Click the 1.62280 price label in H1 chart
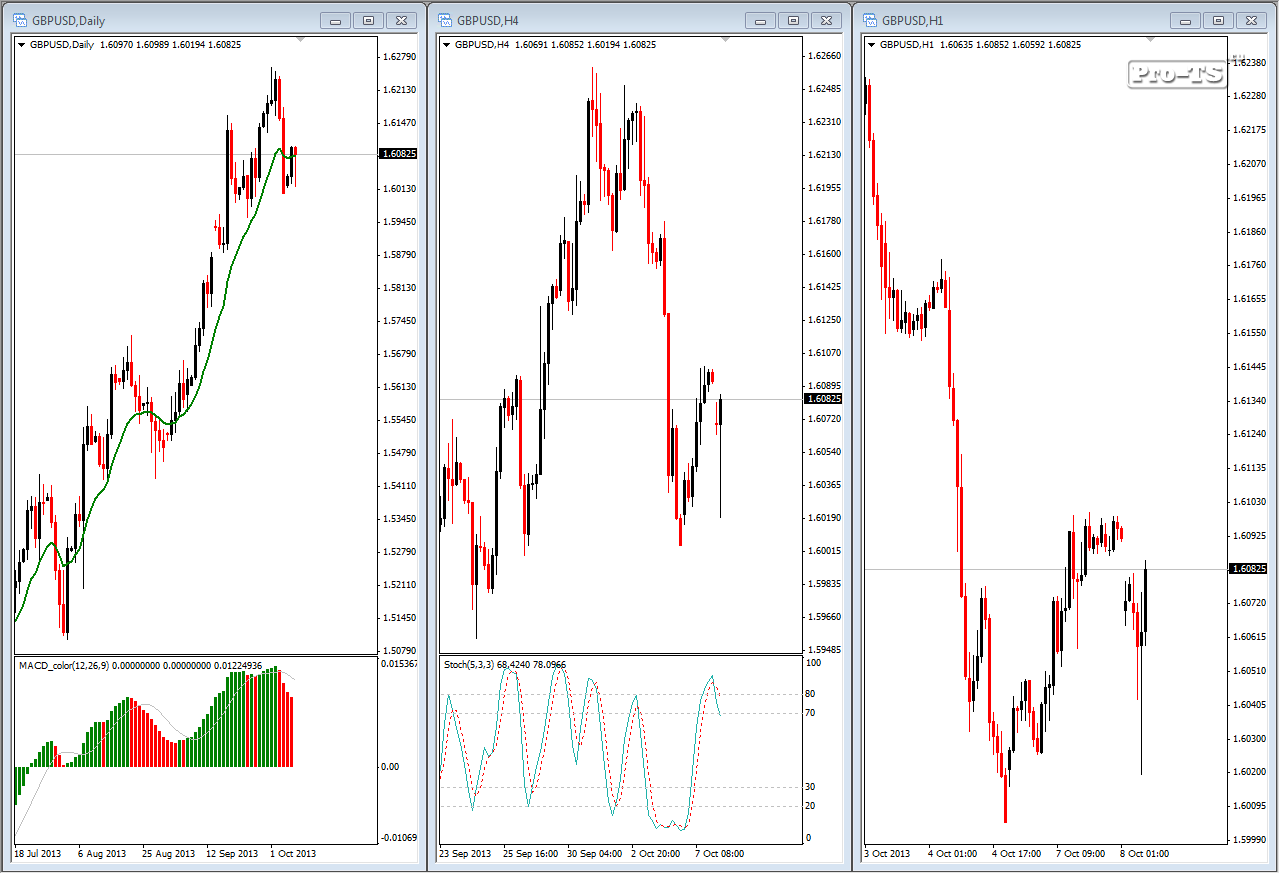The height and width of the screenshot is (874, 1280). point(1250,97)
